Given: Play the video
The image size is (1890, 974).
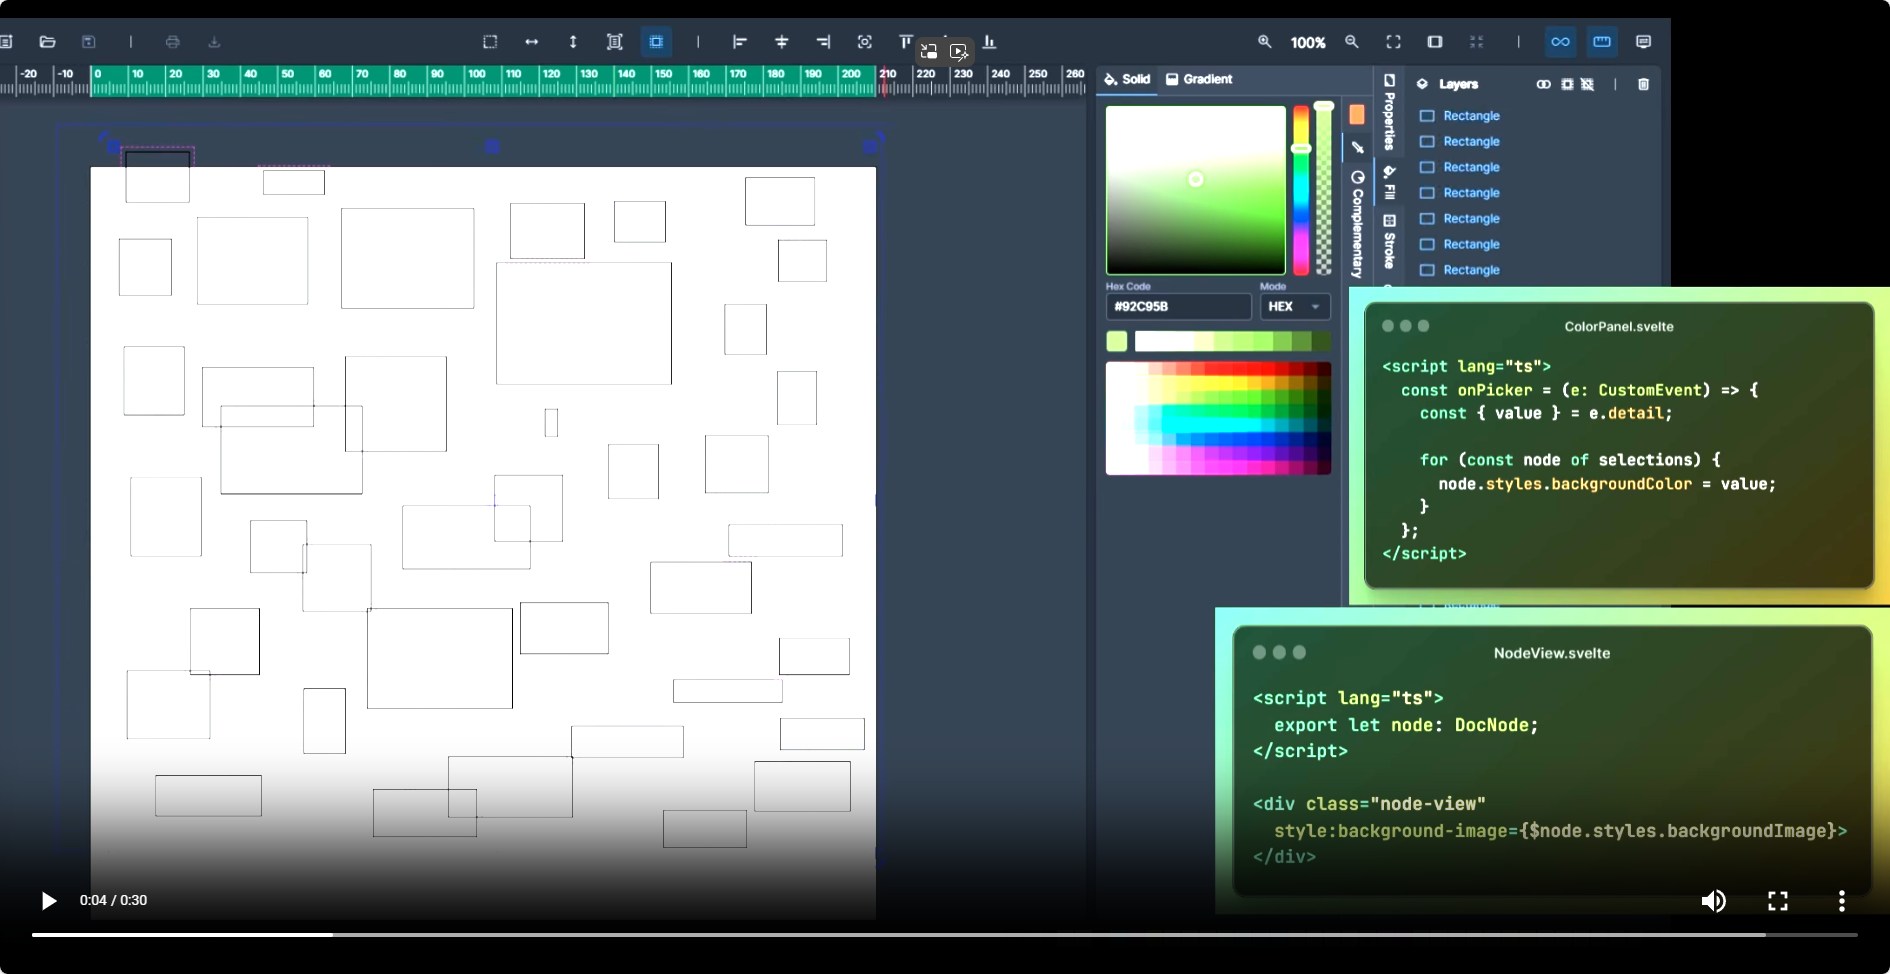Looking at the screenshot, I should coord(48,901).
